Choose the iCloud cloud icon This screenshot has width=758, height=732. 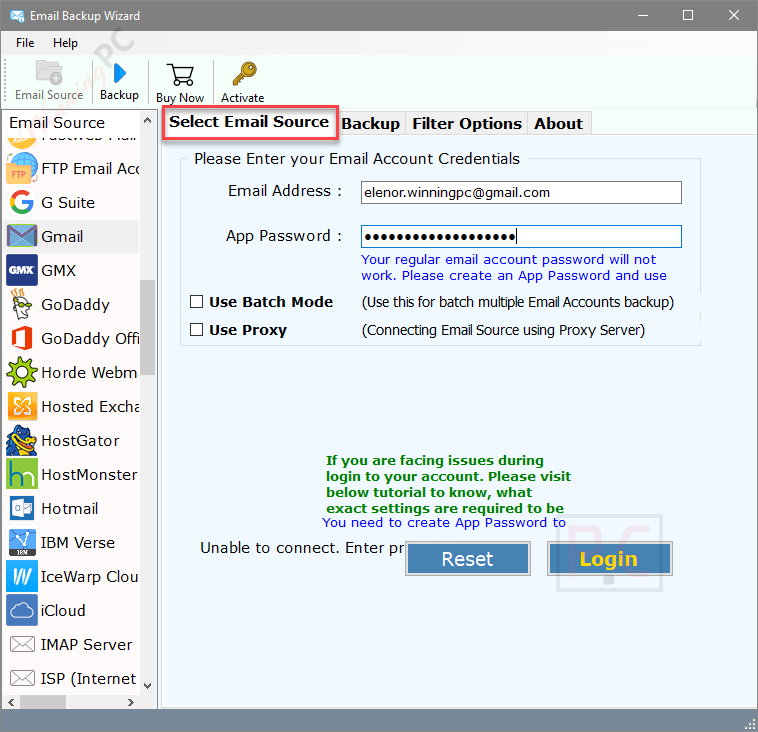click(x=22, y=611)
